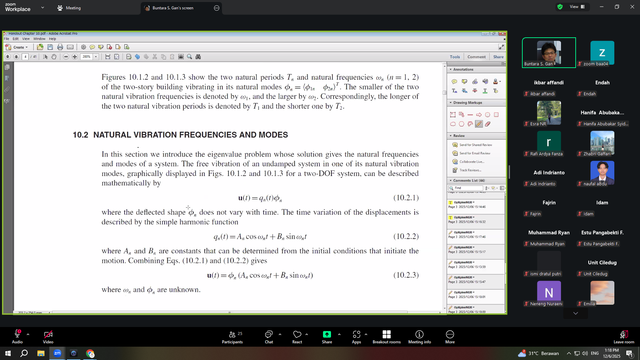Choose the Select tool arrow cursor
The height and width of the screenshot is (360, 640).
(45, 57)
